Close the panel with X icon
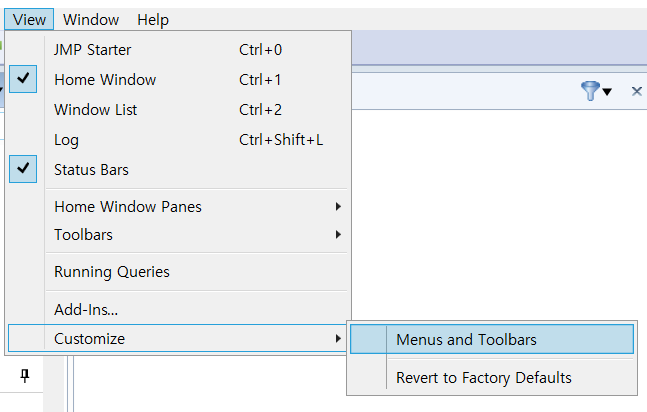The width and height of the screenshot is (647, 412). (637, 91)
